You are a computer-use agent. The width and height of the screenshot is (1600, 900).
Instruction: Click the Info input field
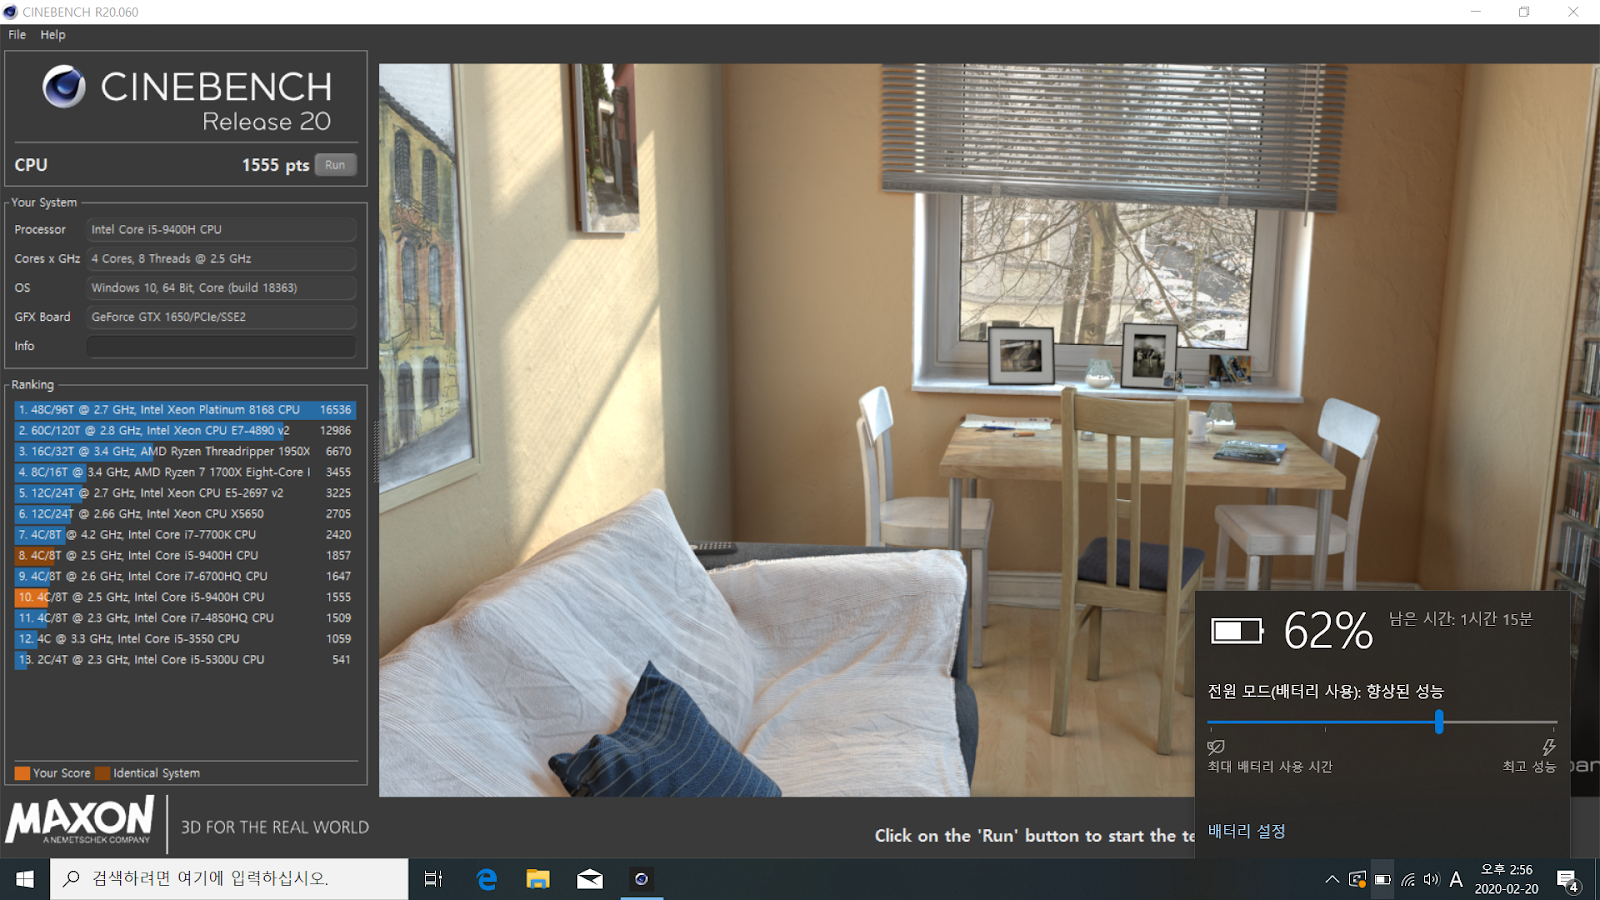click(220, 346)
